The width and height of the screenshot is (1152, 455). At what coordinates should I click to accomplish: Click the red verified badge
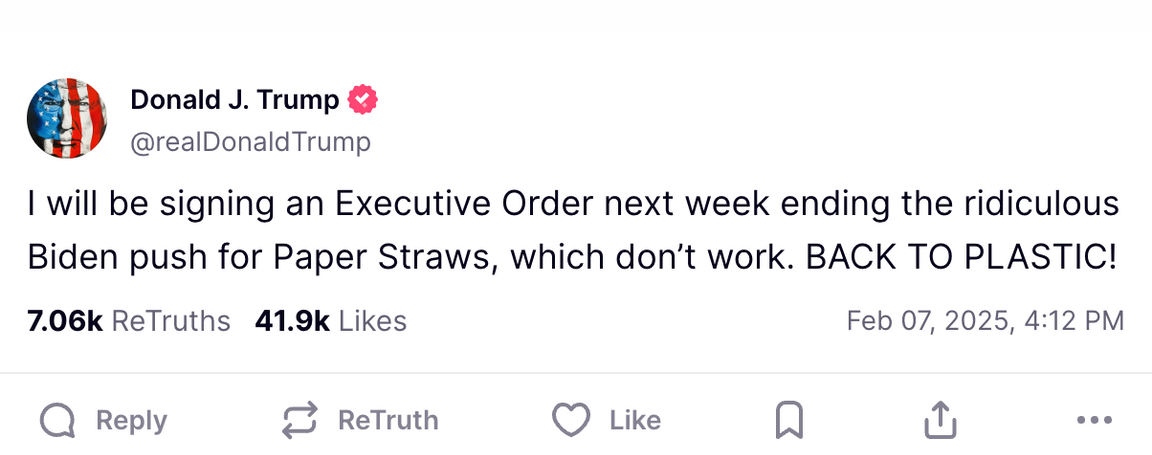(x=362, y=100)
